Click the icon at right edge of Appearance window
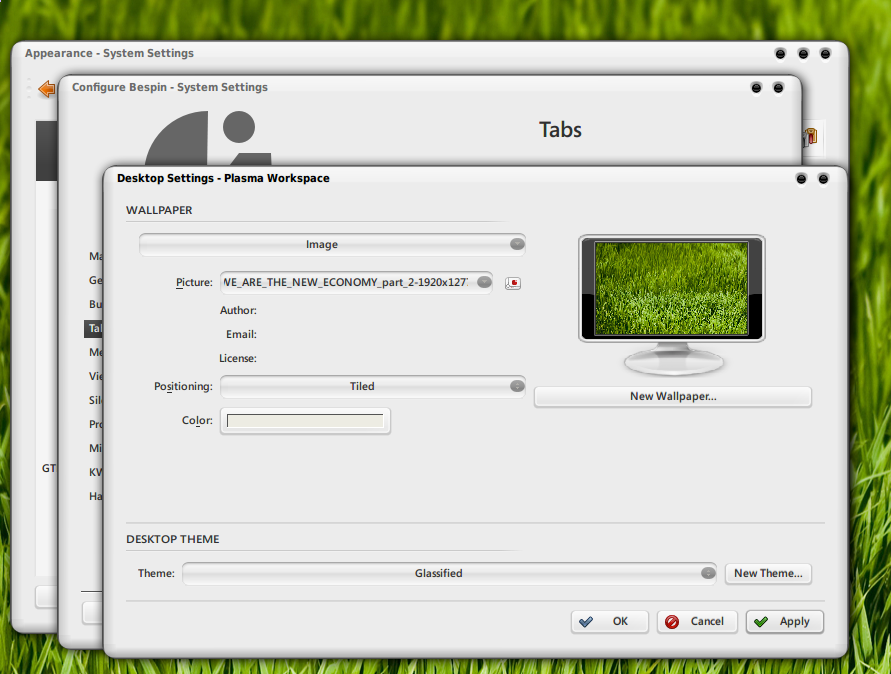Viewport: 891px width, 674px height. 810,137
